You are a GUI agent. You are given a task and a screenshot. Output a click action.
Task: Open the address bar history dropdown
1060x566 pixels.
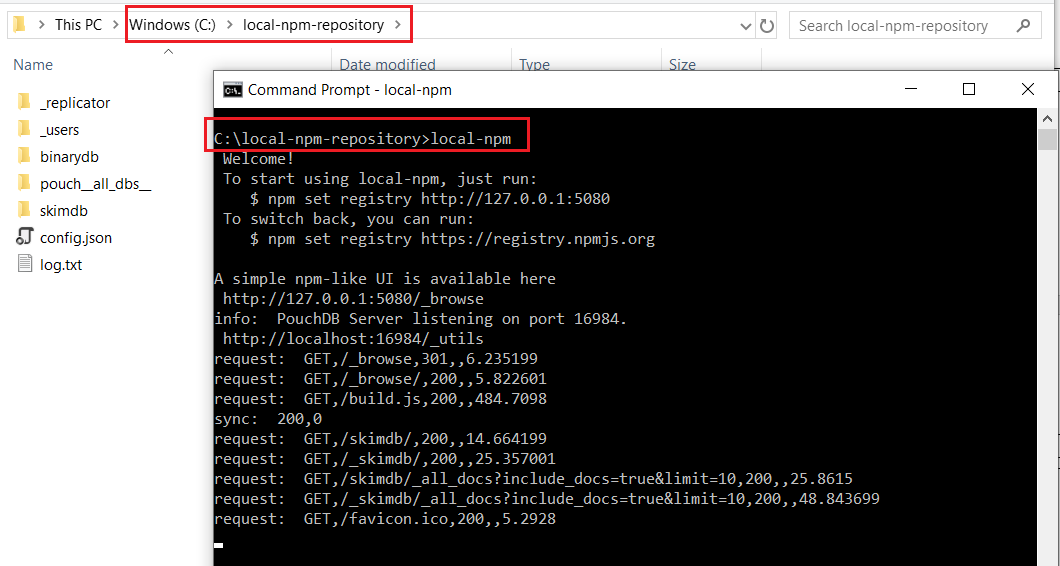pos(744,26)
